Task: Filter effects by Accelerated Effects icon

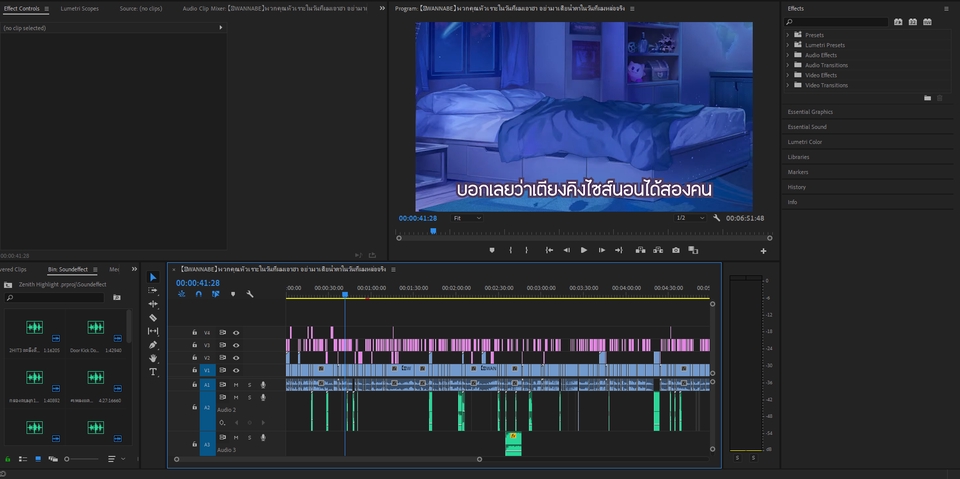Action: pos(898,22)
